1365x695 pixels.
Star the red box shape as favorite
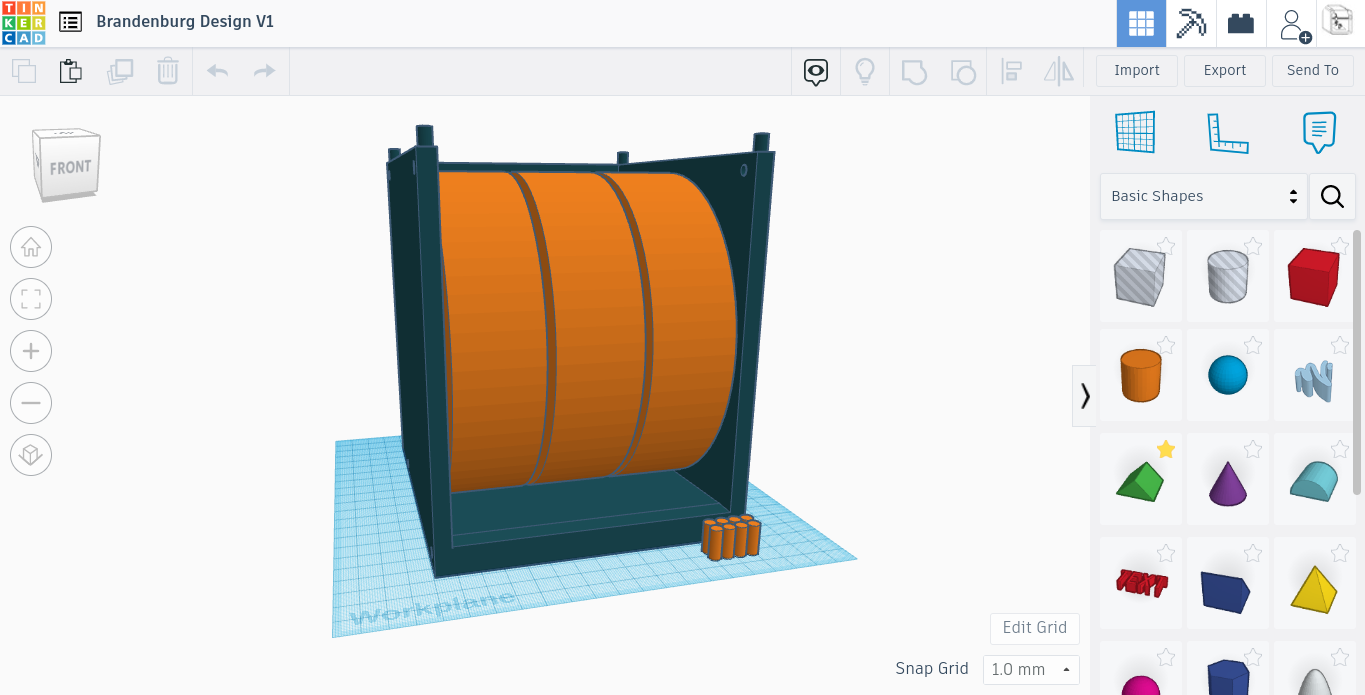click(1340, 245)
